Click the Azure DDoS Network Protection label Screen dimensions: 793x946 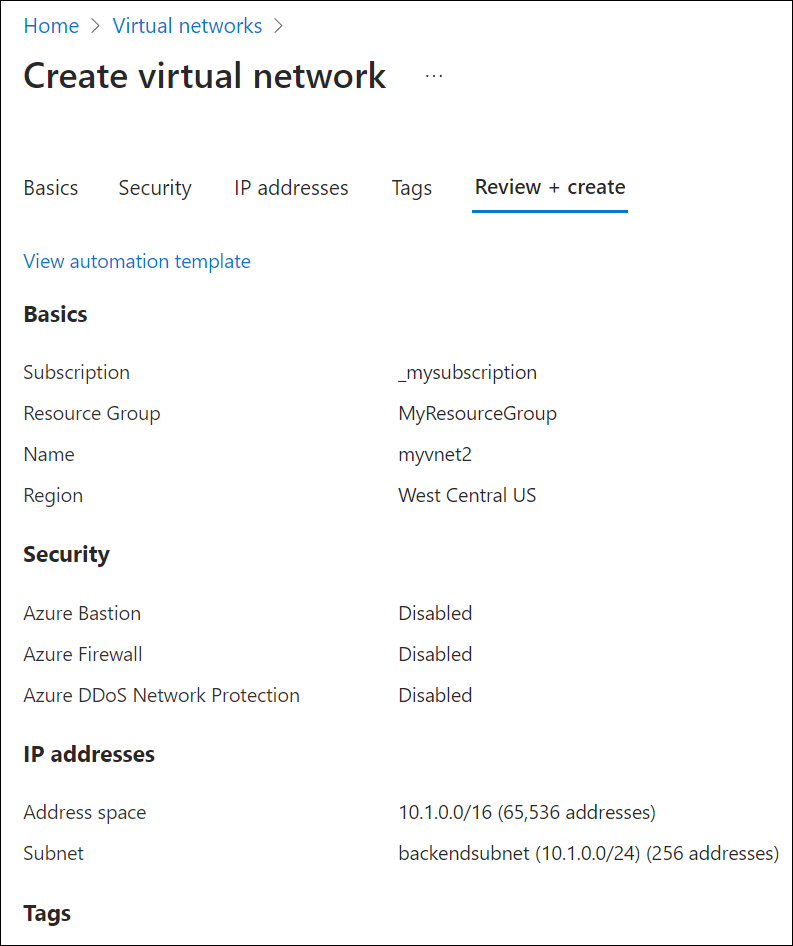(161, 695)
